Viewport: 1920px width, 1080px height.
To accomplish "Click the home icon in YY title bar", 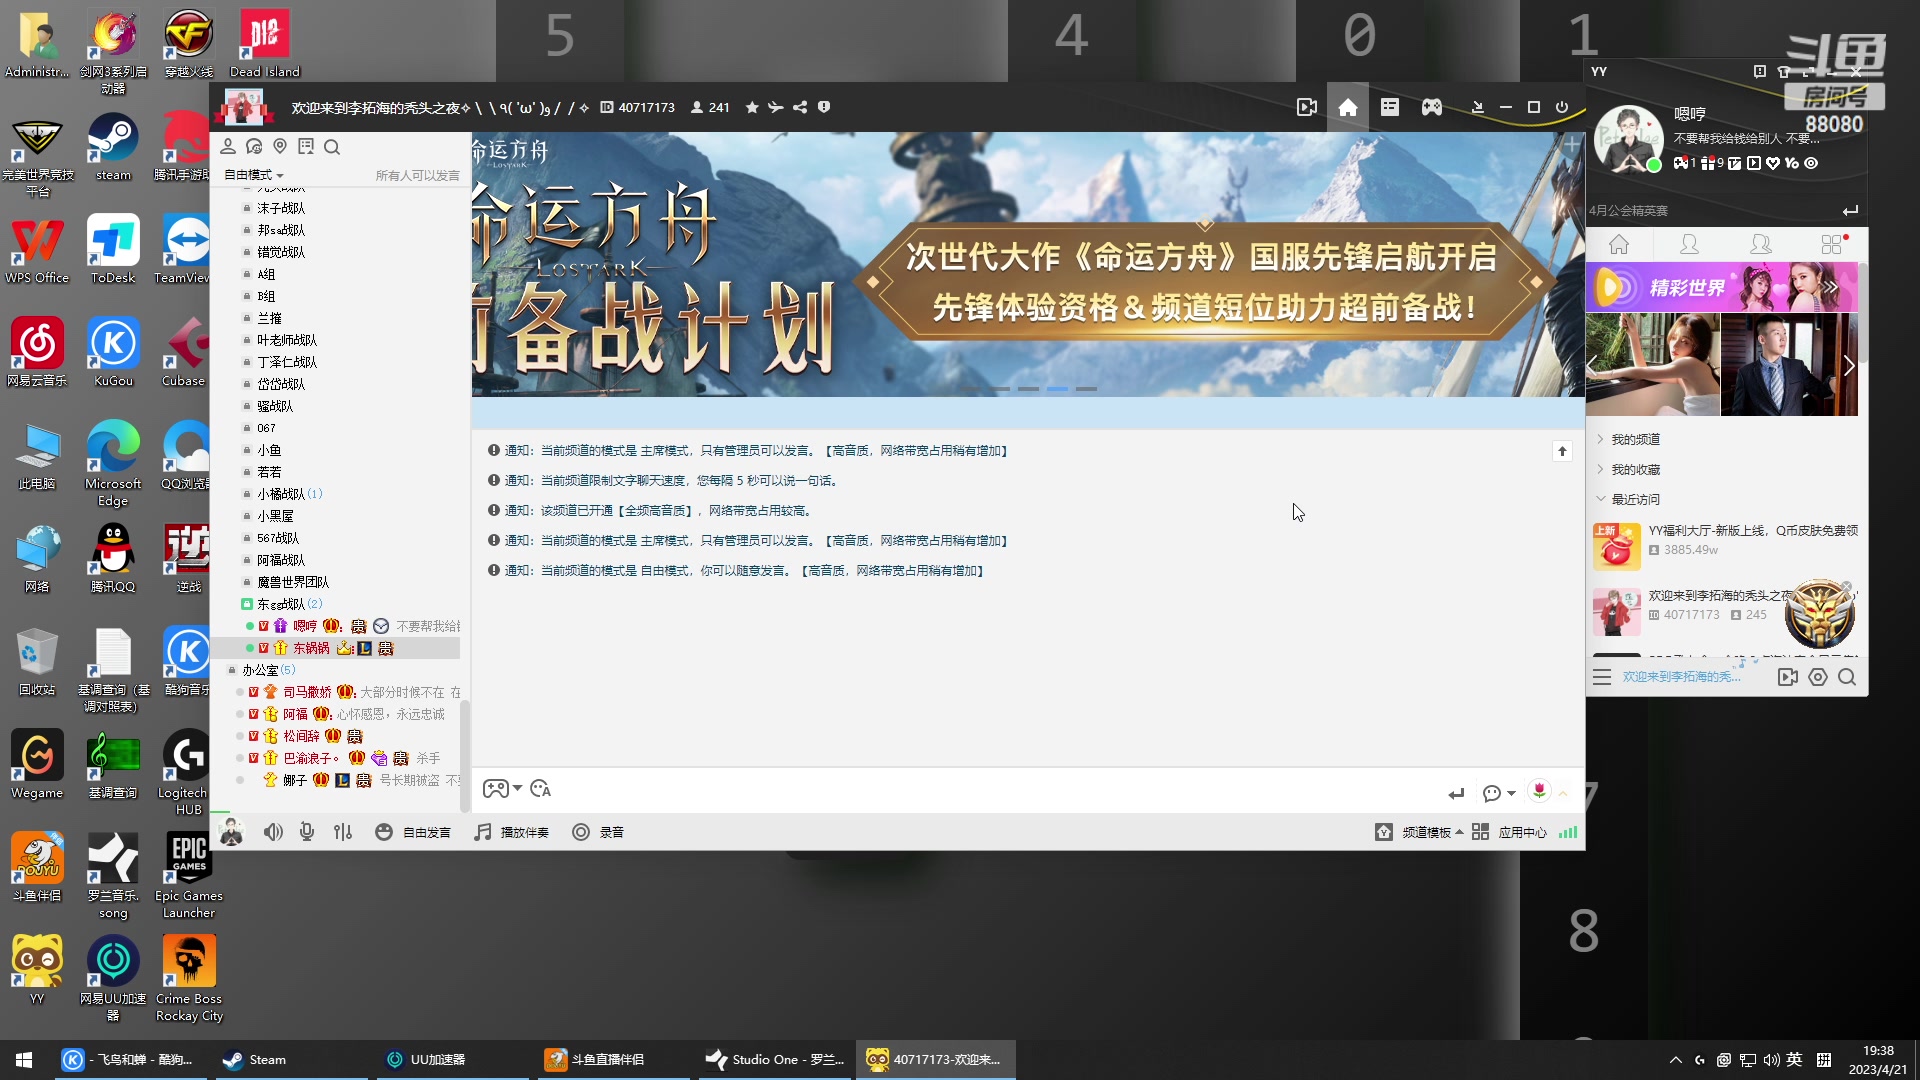I will 1347,107.
